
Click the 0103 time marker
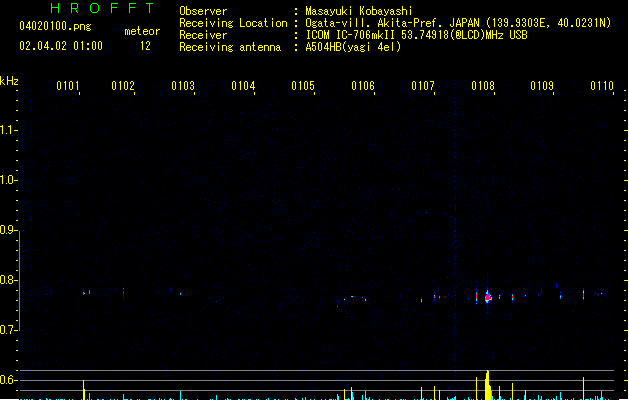(183, 86)
